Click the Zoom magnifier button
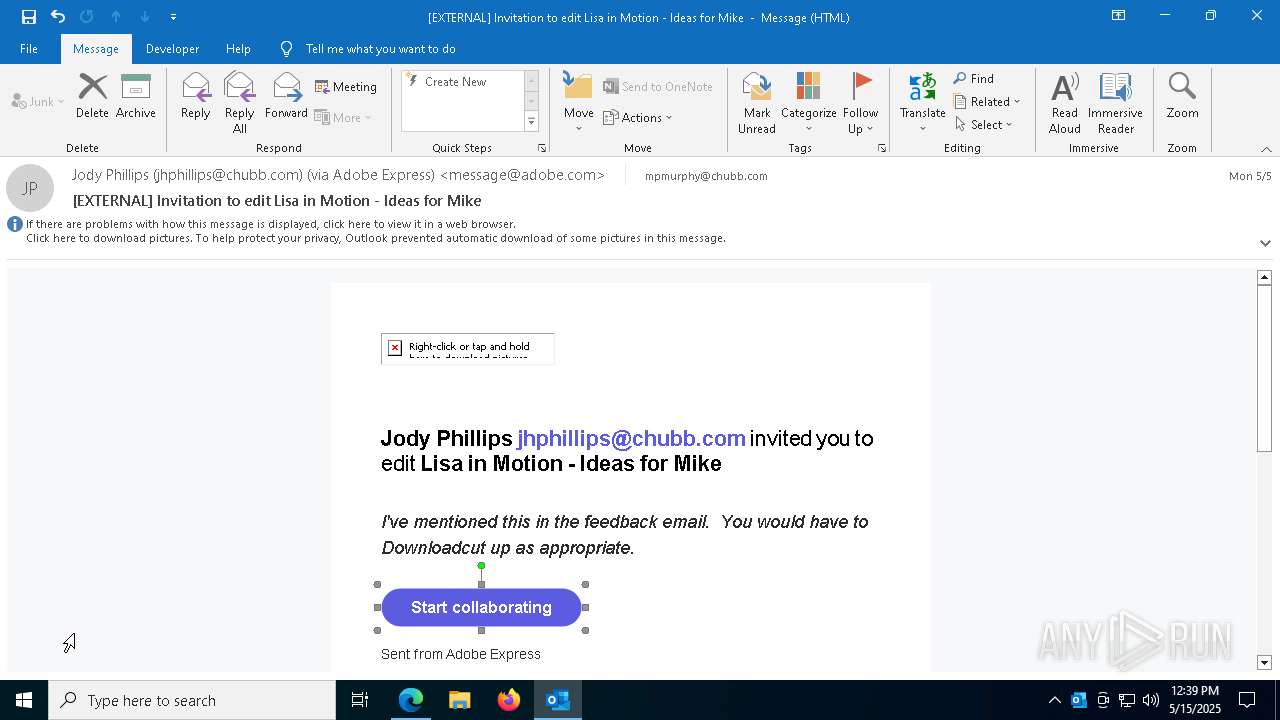 [1182, 96]
